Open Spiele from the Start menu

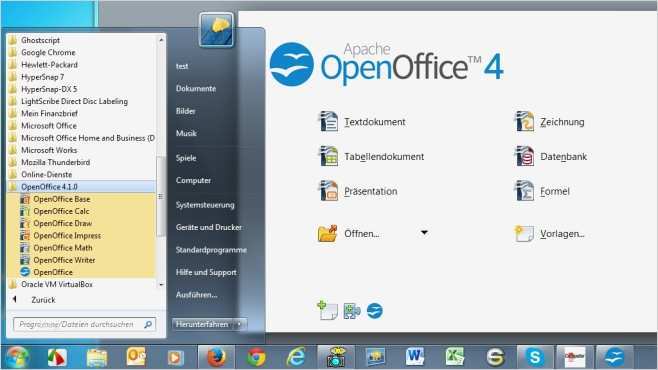(x=186, y=158)
